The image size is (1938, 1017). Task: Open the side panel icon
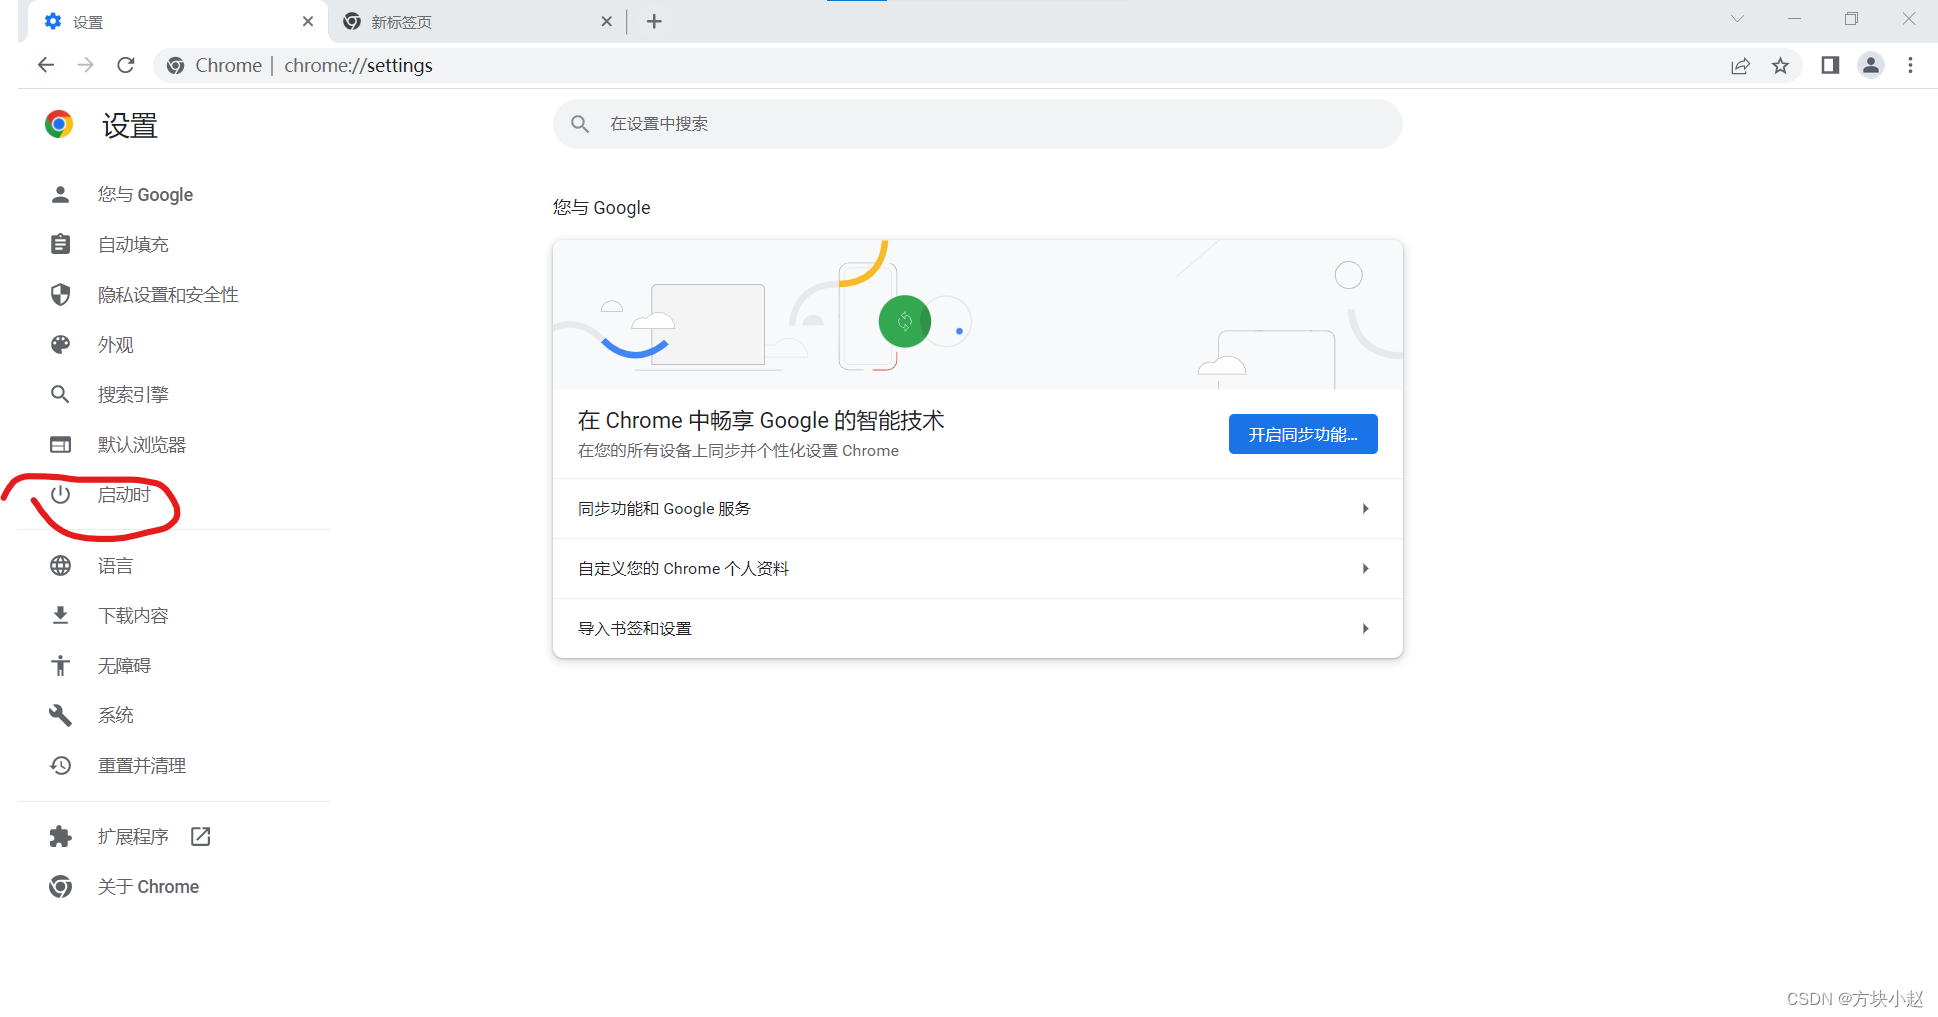tap(1830, 65)
